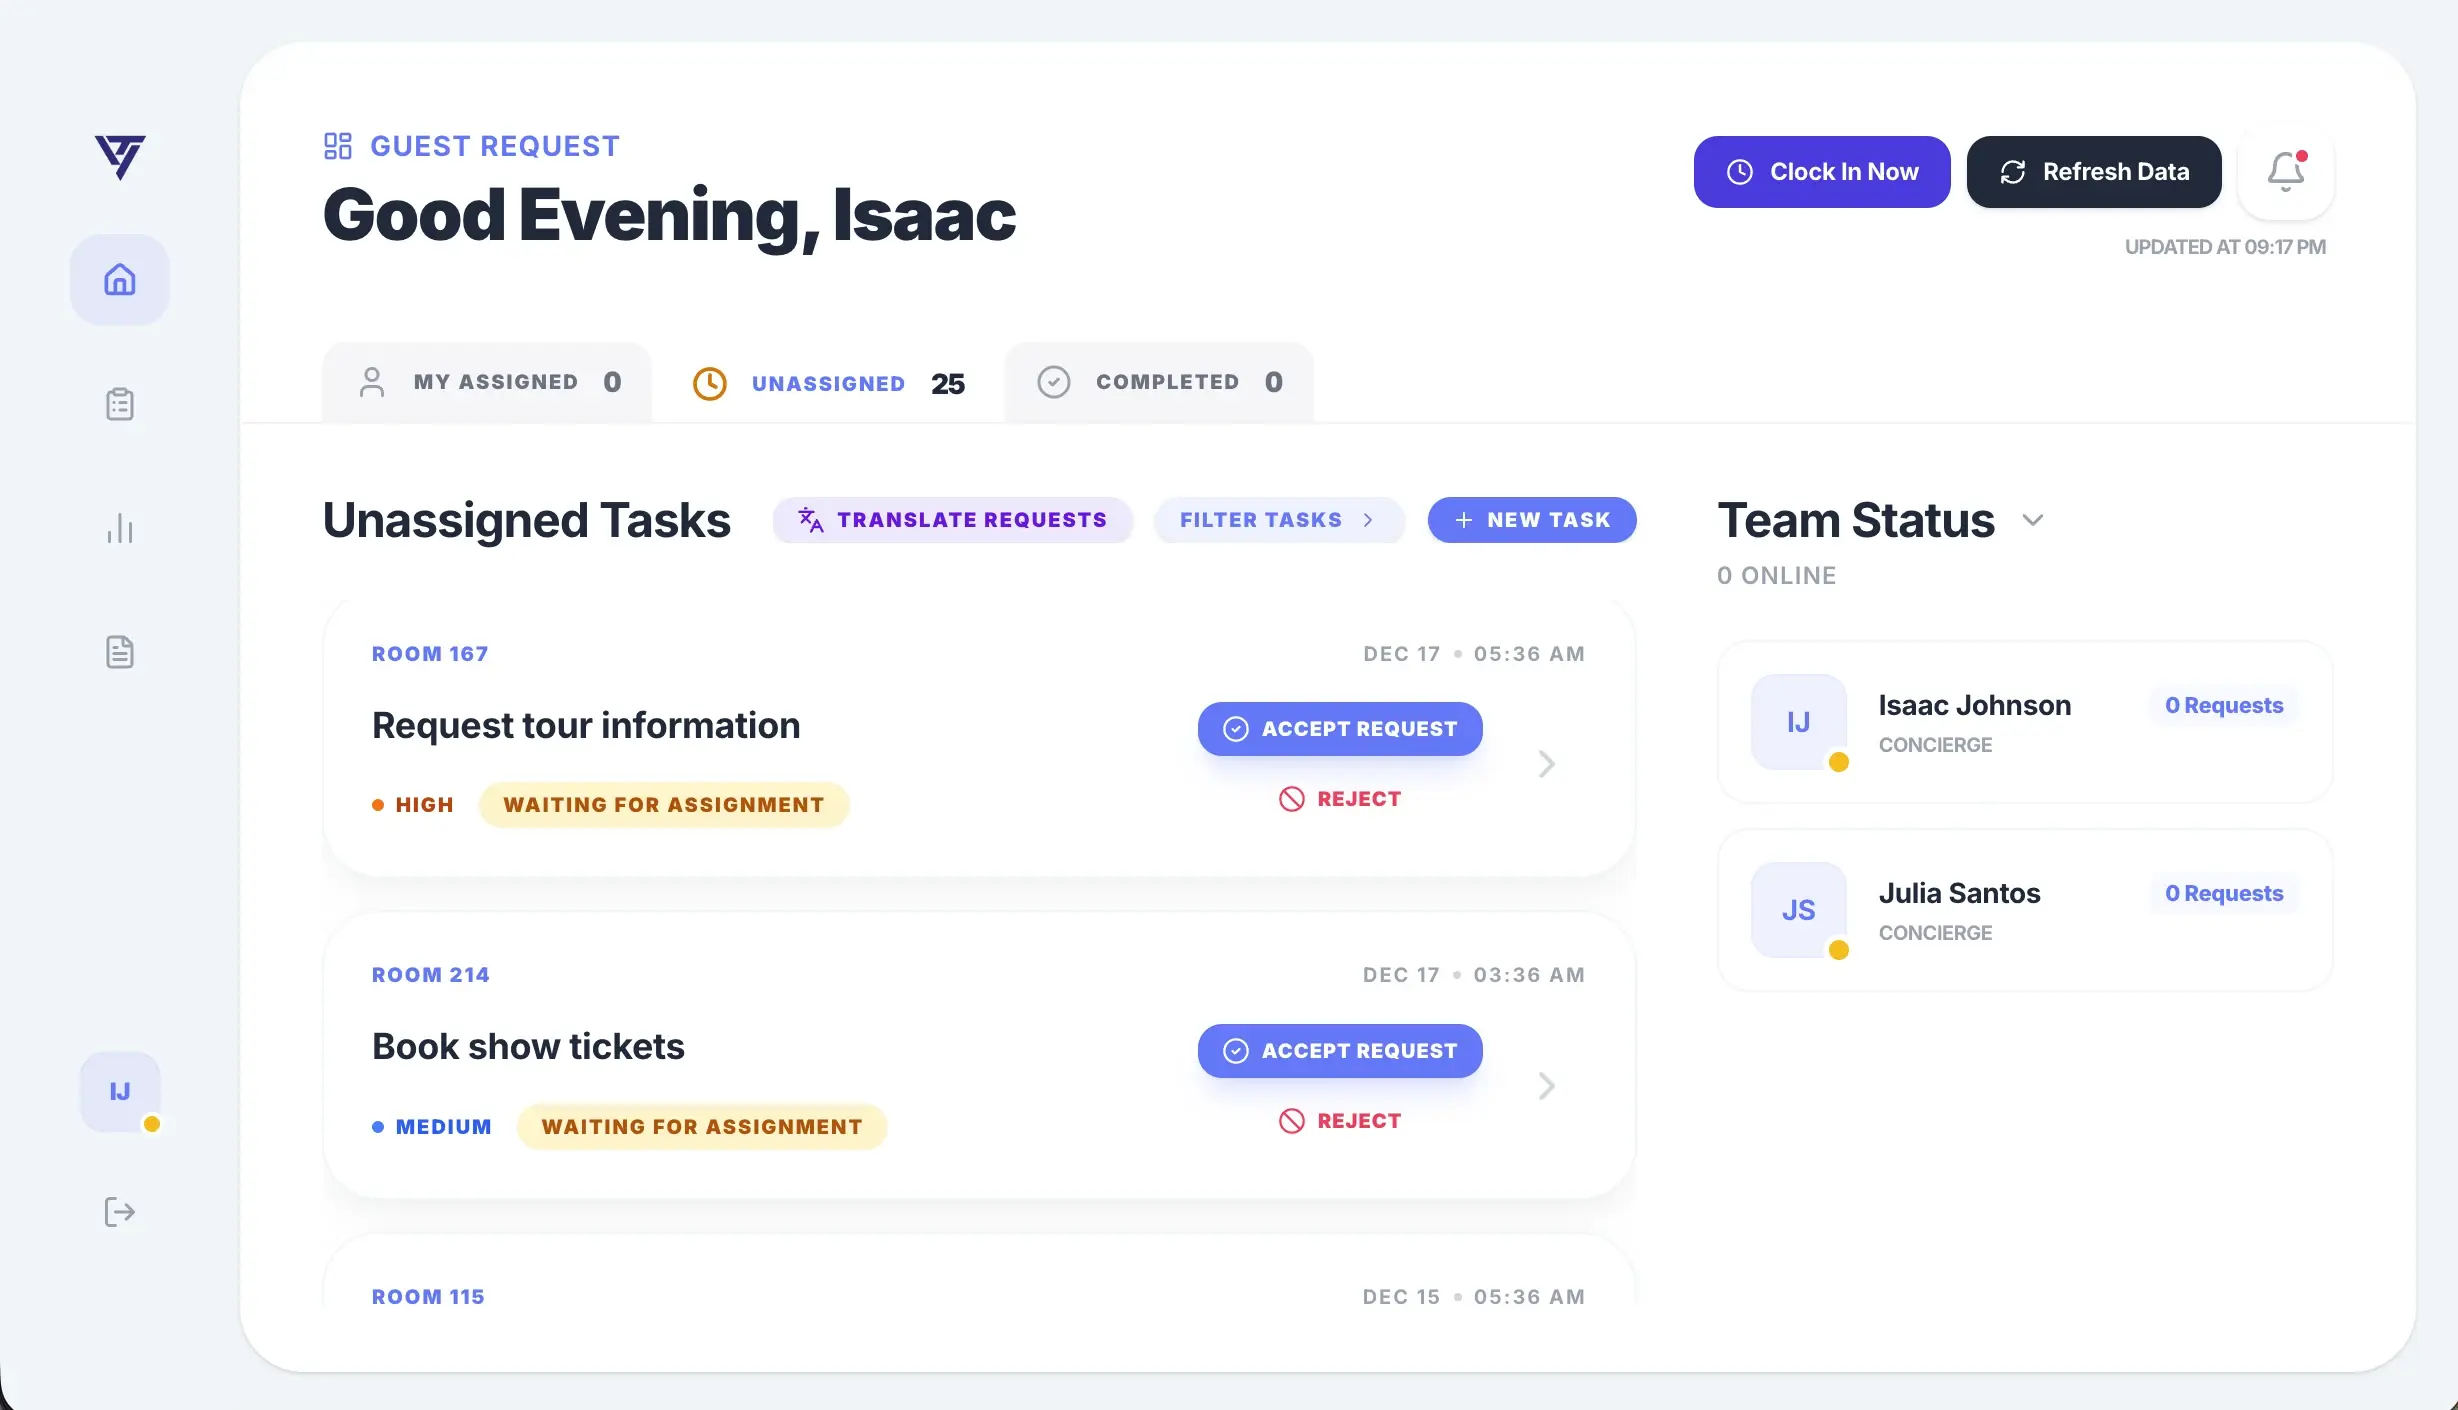Screen dimensions: 2458x1410
Task: Click the Request tour information title
Action: [x=586, y=725]
